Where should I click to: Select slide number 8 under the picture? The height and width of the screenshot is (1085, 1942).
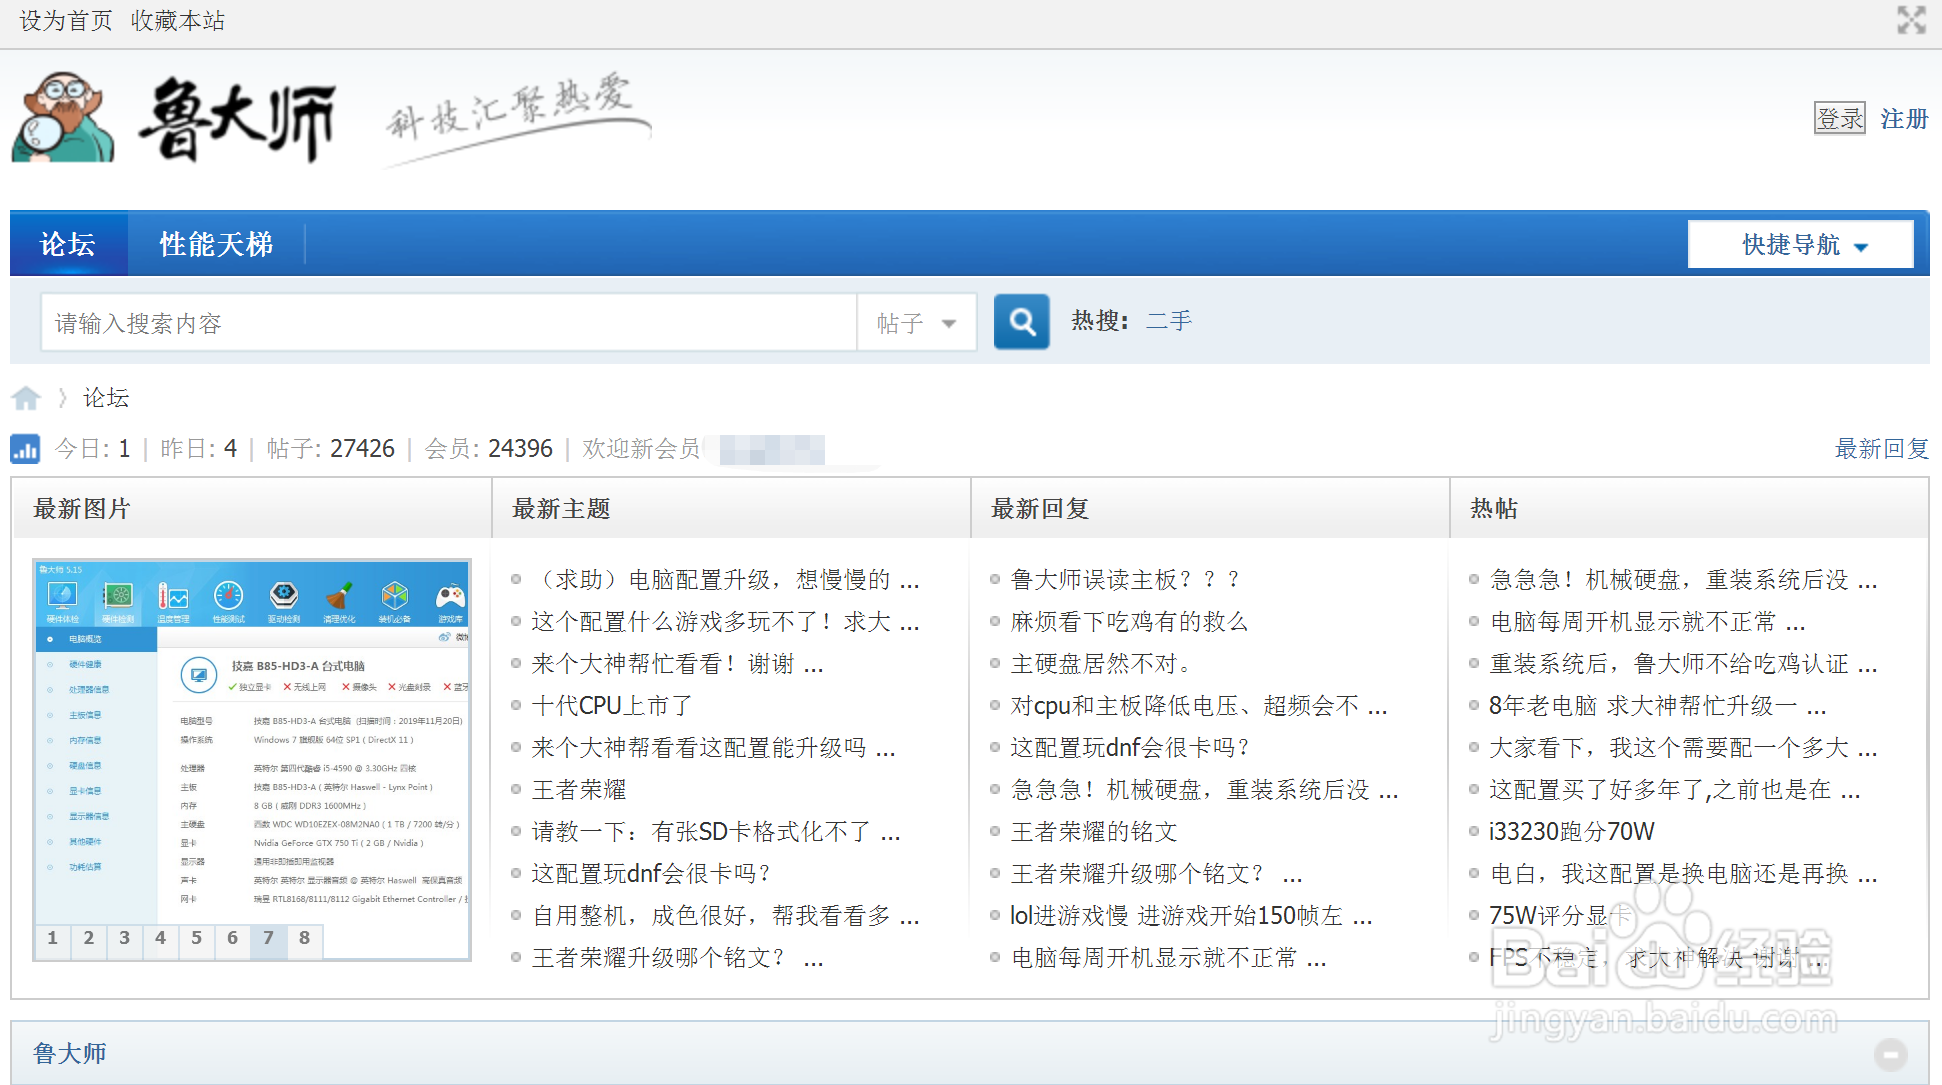pos(305,939)
